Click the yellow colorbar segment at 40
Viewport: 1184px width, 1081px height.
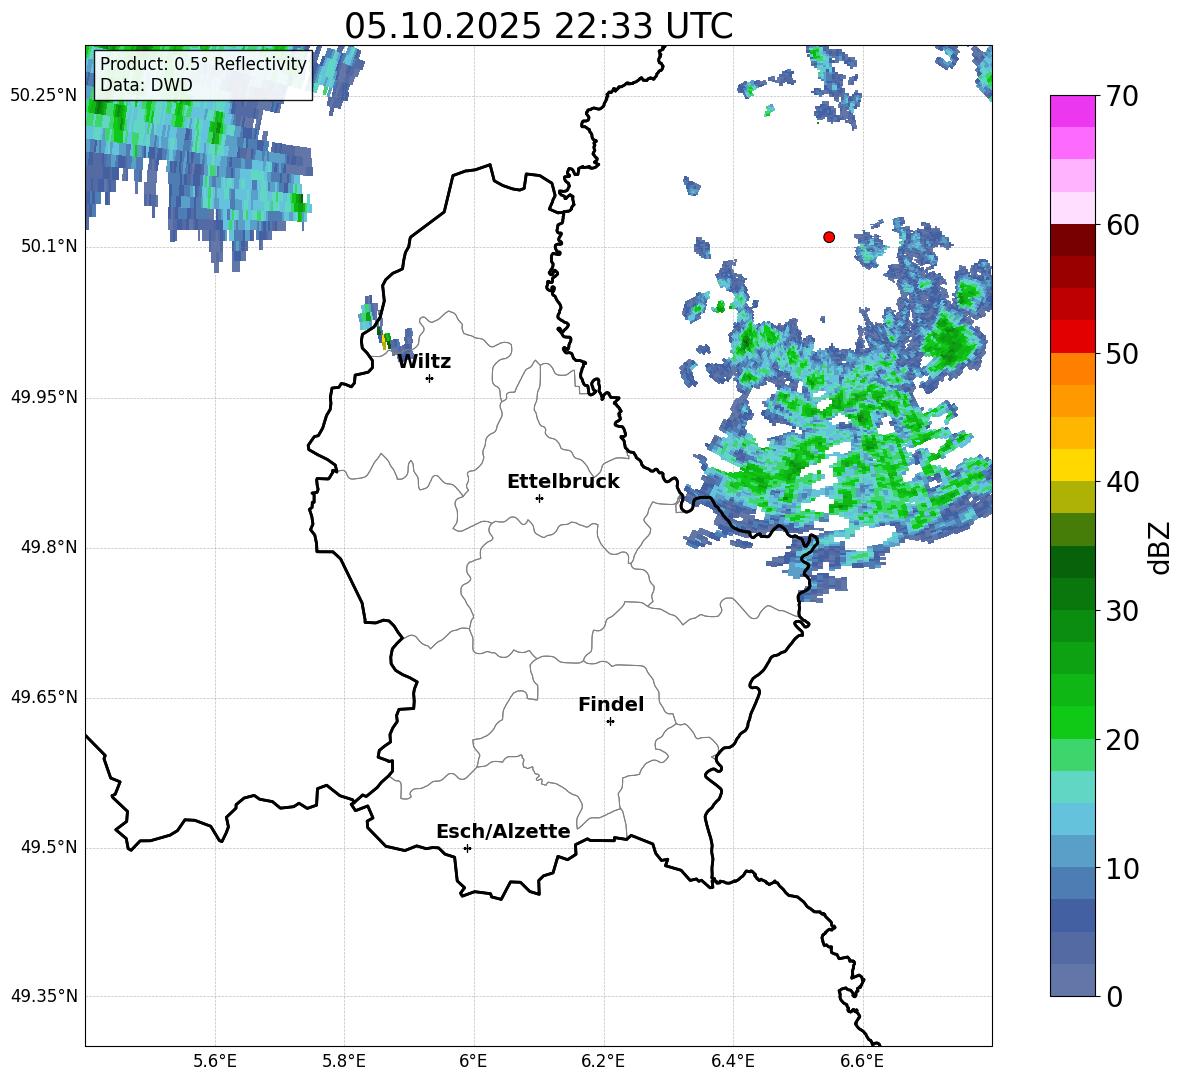pos(1072,465)
